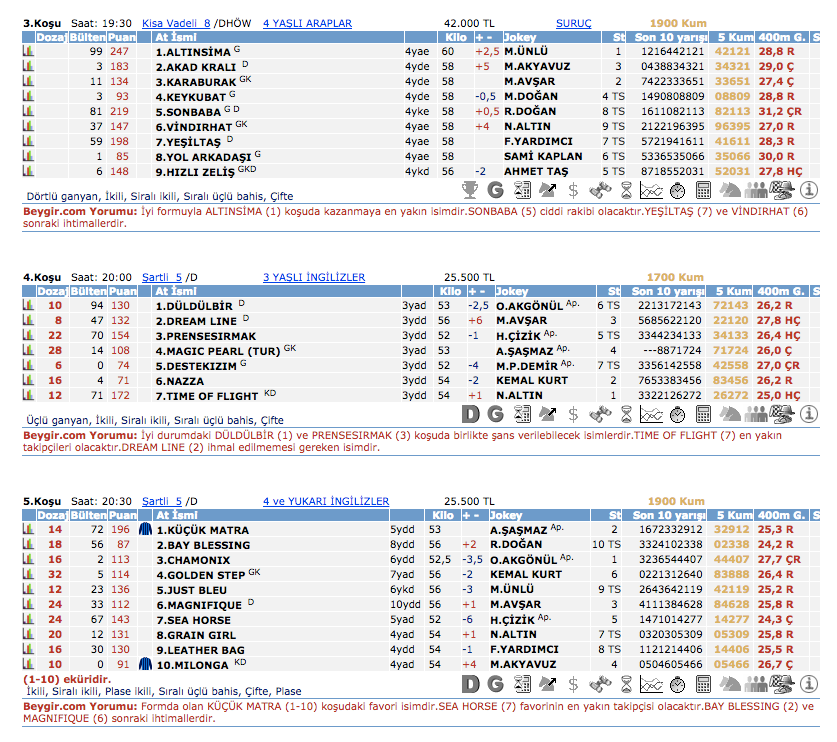Open the hourglass icon in race 5

click(625, 684)
